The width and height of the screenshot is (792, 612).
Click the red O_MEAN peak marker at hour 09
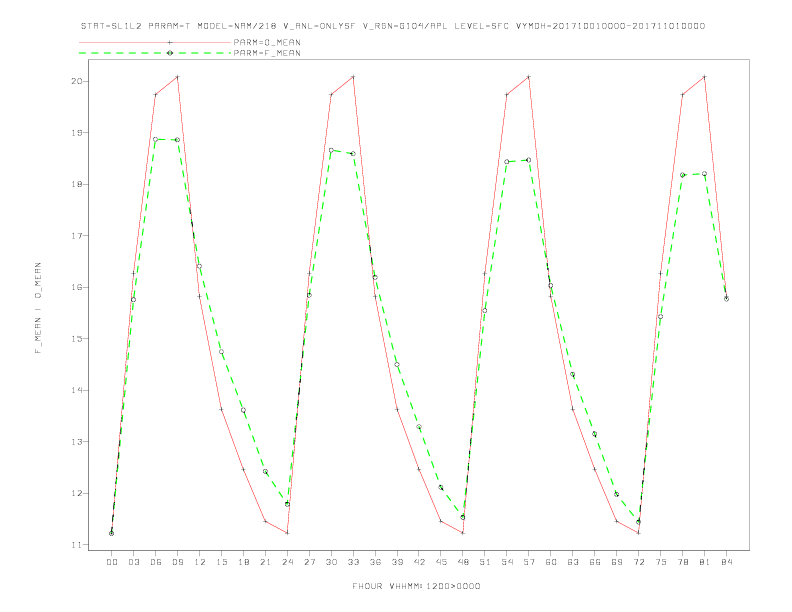pos(177,77)
